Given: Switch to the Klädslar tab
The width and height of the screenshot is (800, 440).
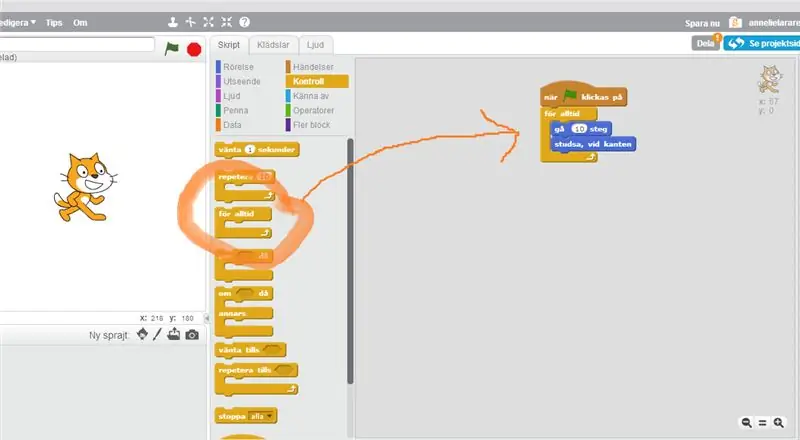Looking at the screenshot, I should point(273,45).
